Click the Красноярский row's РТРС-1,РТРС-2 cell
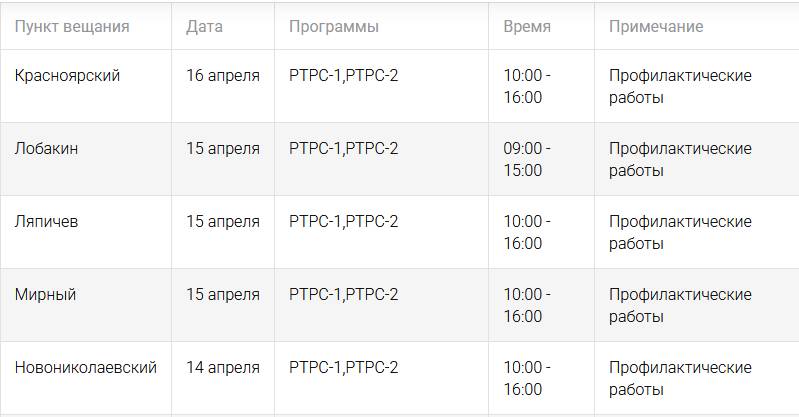Viewport: 799px width, 417px height. click(x=343, y=76)
